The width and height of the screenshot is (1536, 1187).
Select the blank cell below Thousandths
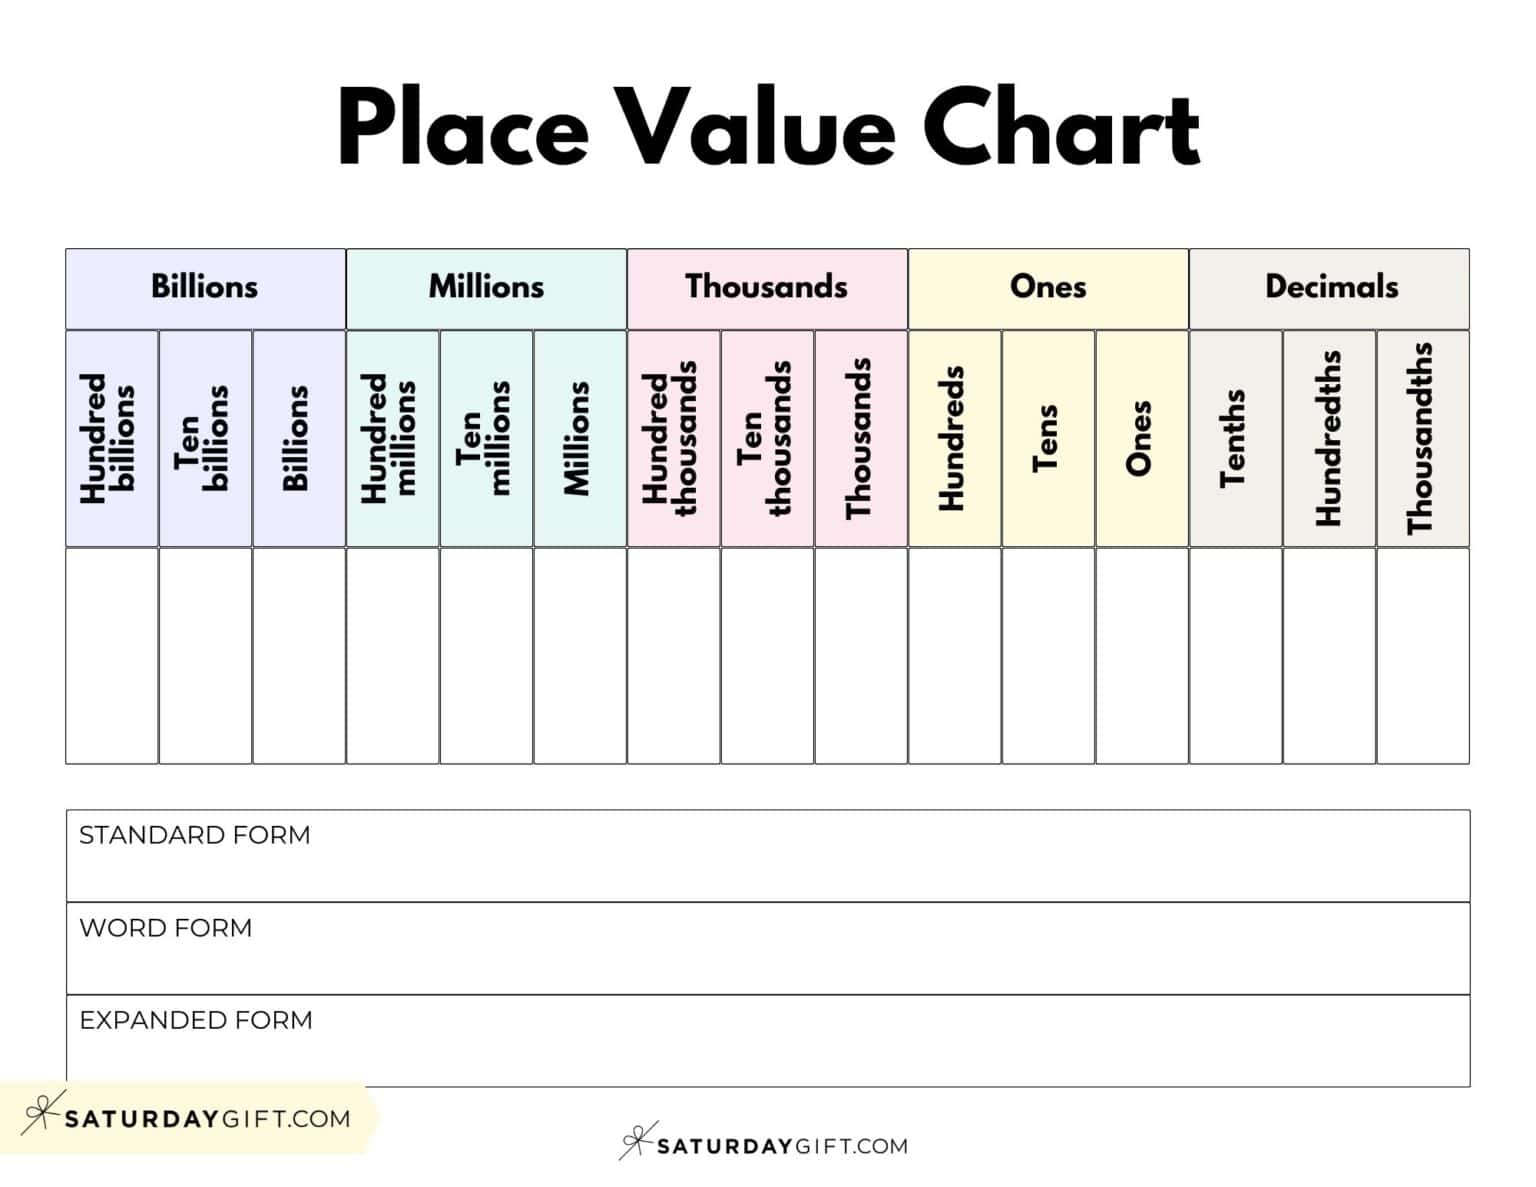tap(1423, 656)
